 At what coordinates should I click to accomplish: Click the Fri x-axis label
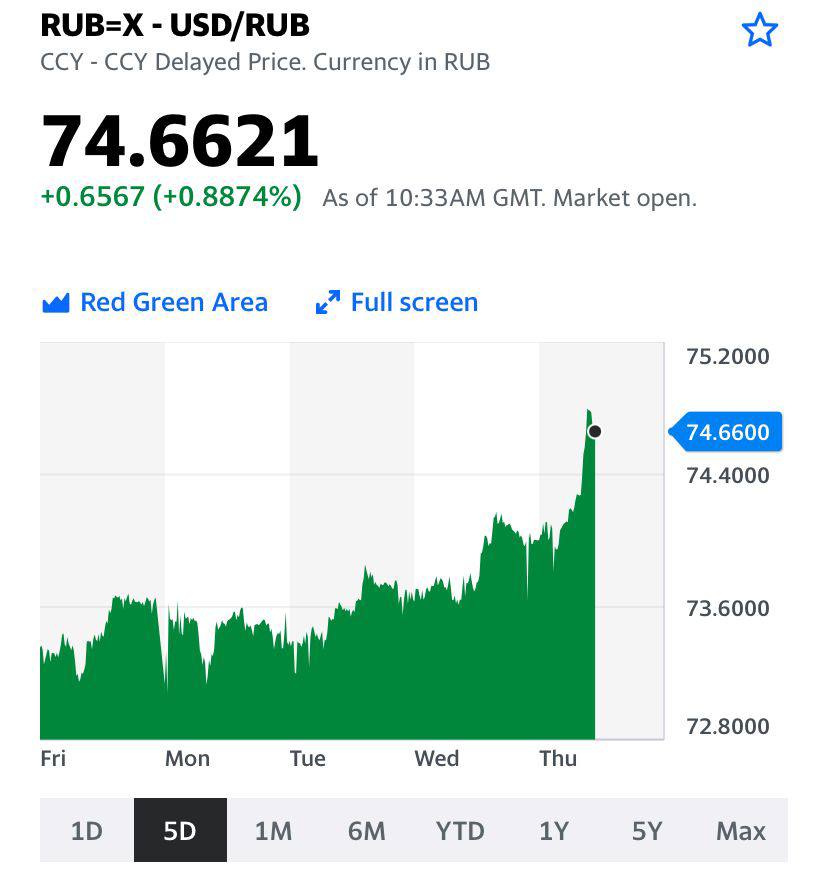pos(53,759)
